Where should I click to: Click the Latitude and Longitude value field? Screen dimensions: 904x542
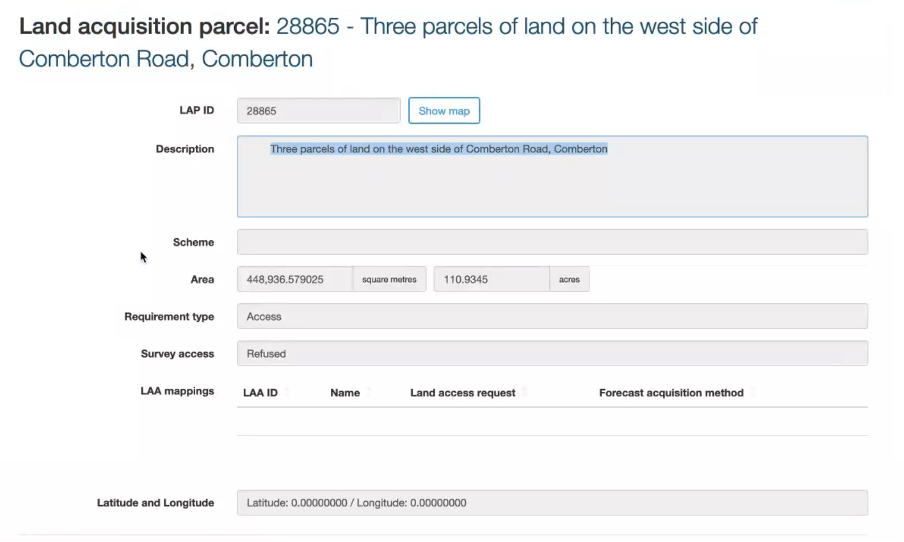552,503
